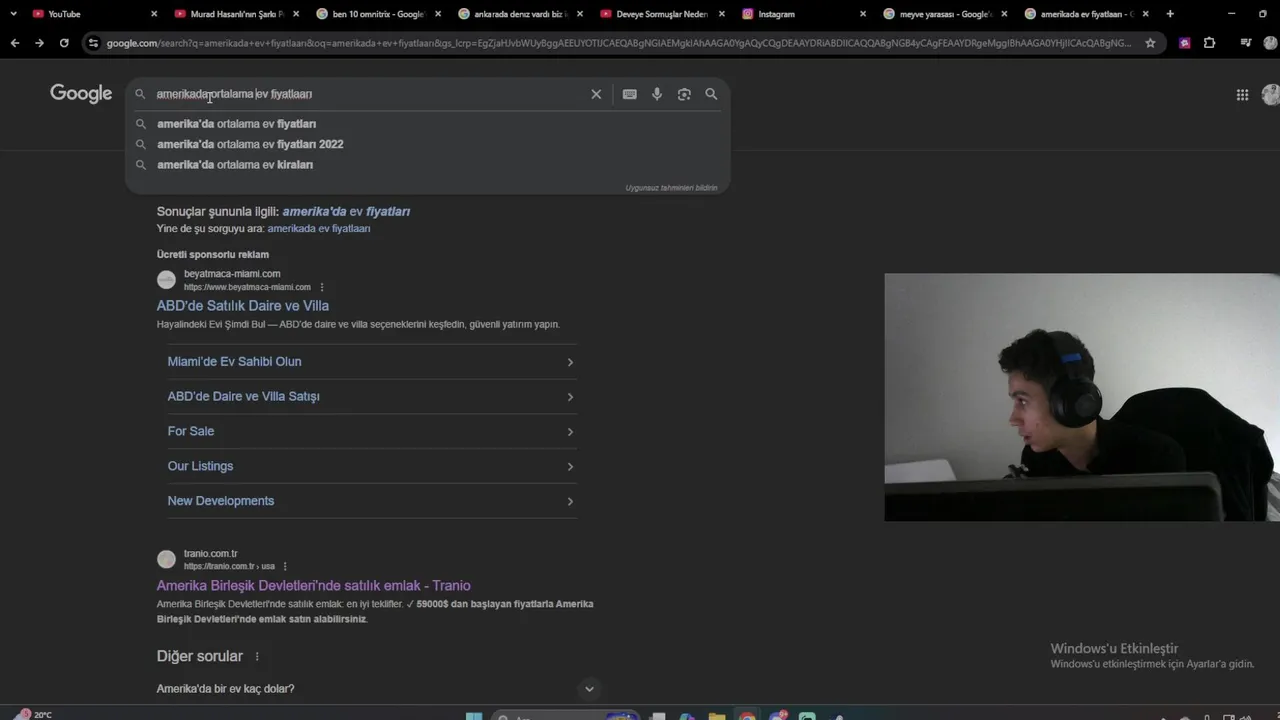Viewport: 1280px width, 720px height.
Task: Open the For Sale sitelink
Action: 371,432
